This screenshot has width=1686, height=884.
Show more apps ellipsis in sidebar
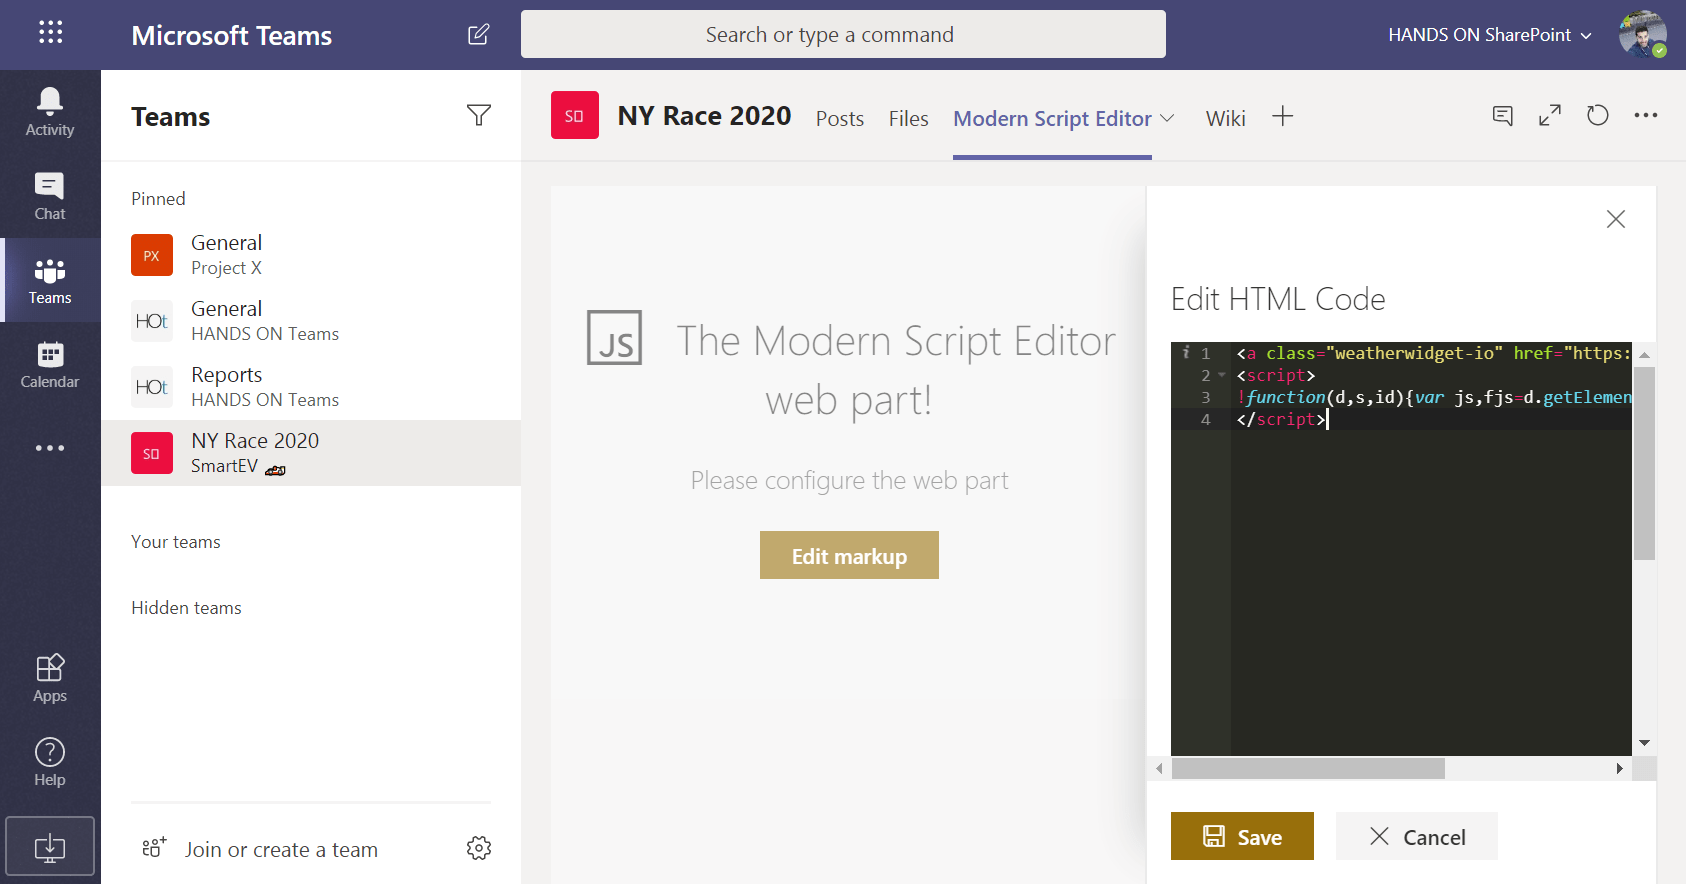(x=50, y=448)
